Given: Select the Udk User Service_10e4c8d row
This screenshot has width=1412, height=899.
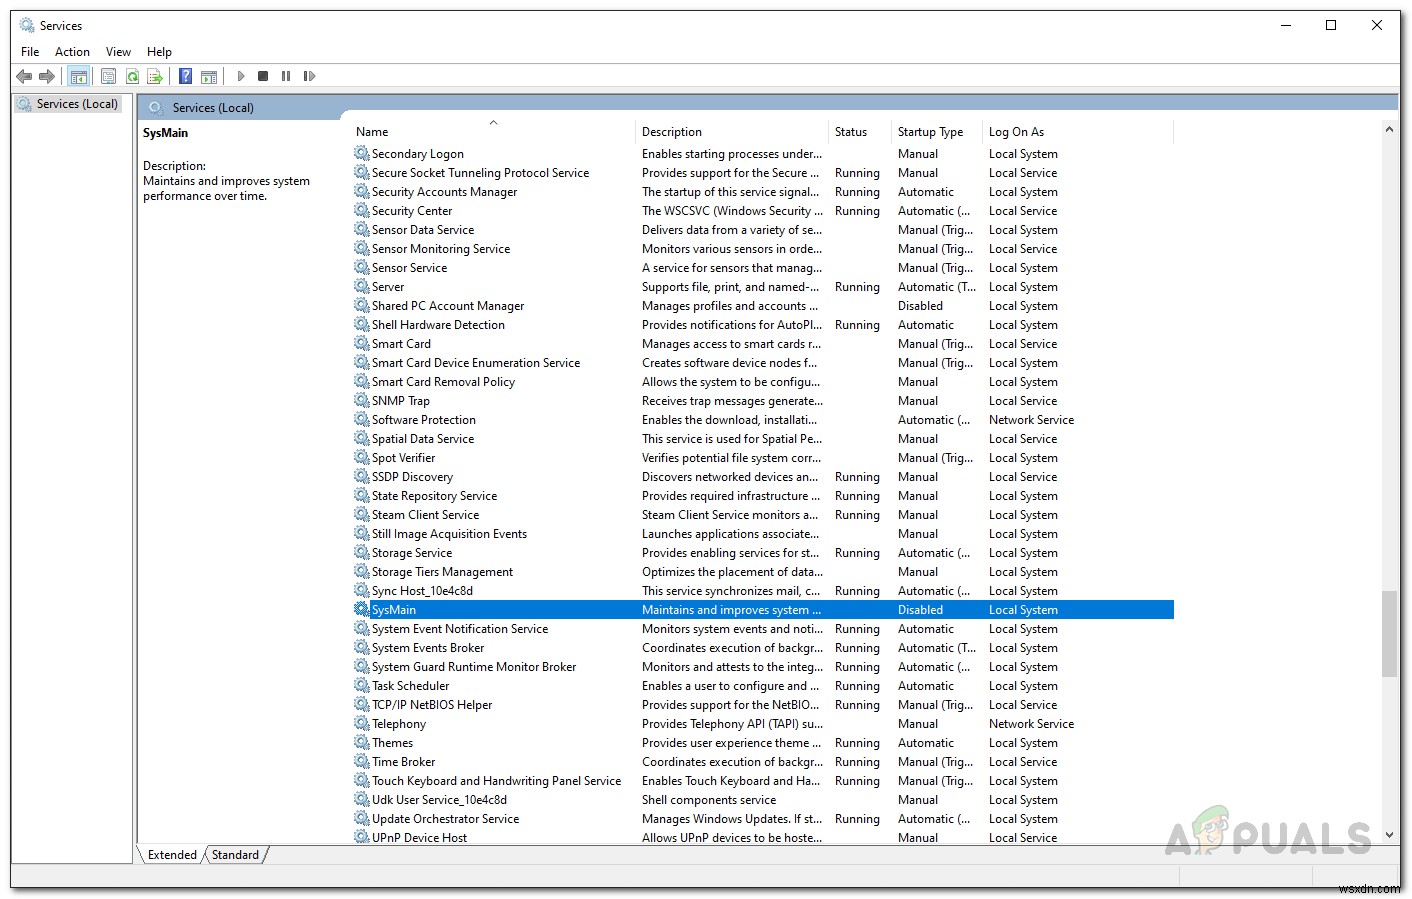Looking at the screenshot, I should pyautogui.click(x=763, y=799).
